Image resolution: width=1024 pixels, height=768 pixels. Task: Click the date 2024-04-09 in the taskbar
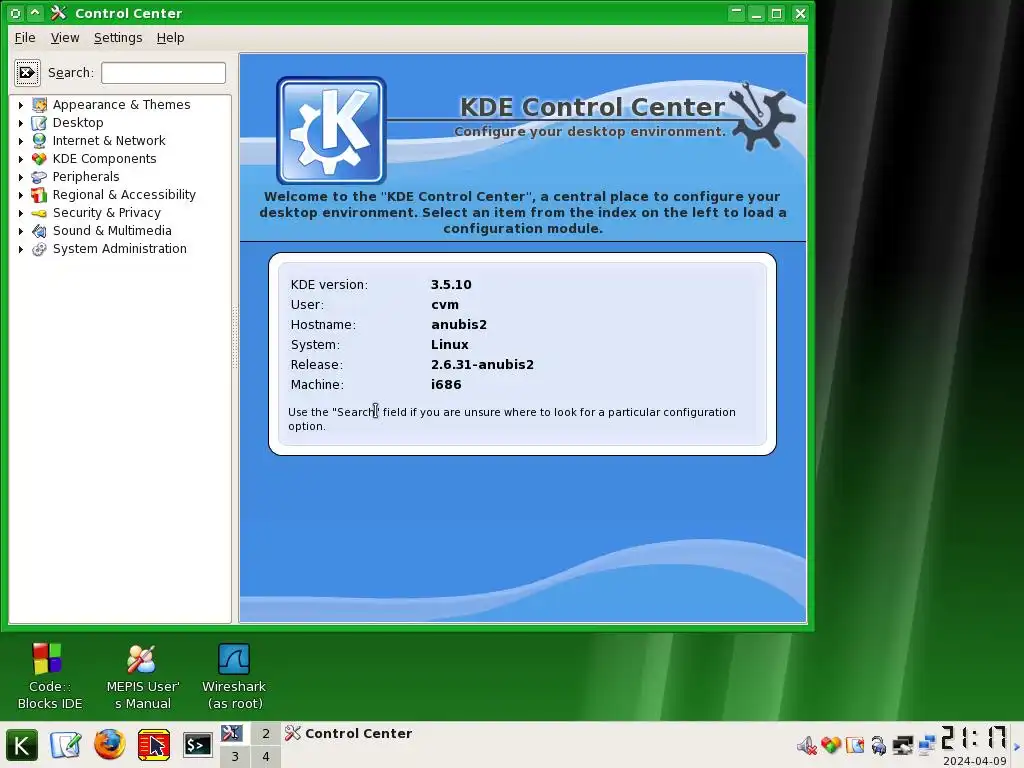(975, 761)
